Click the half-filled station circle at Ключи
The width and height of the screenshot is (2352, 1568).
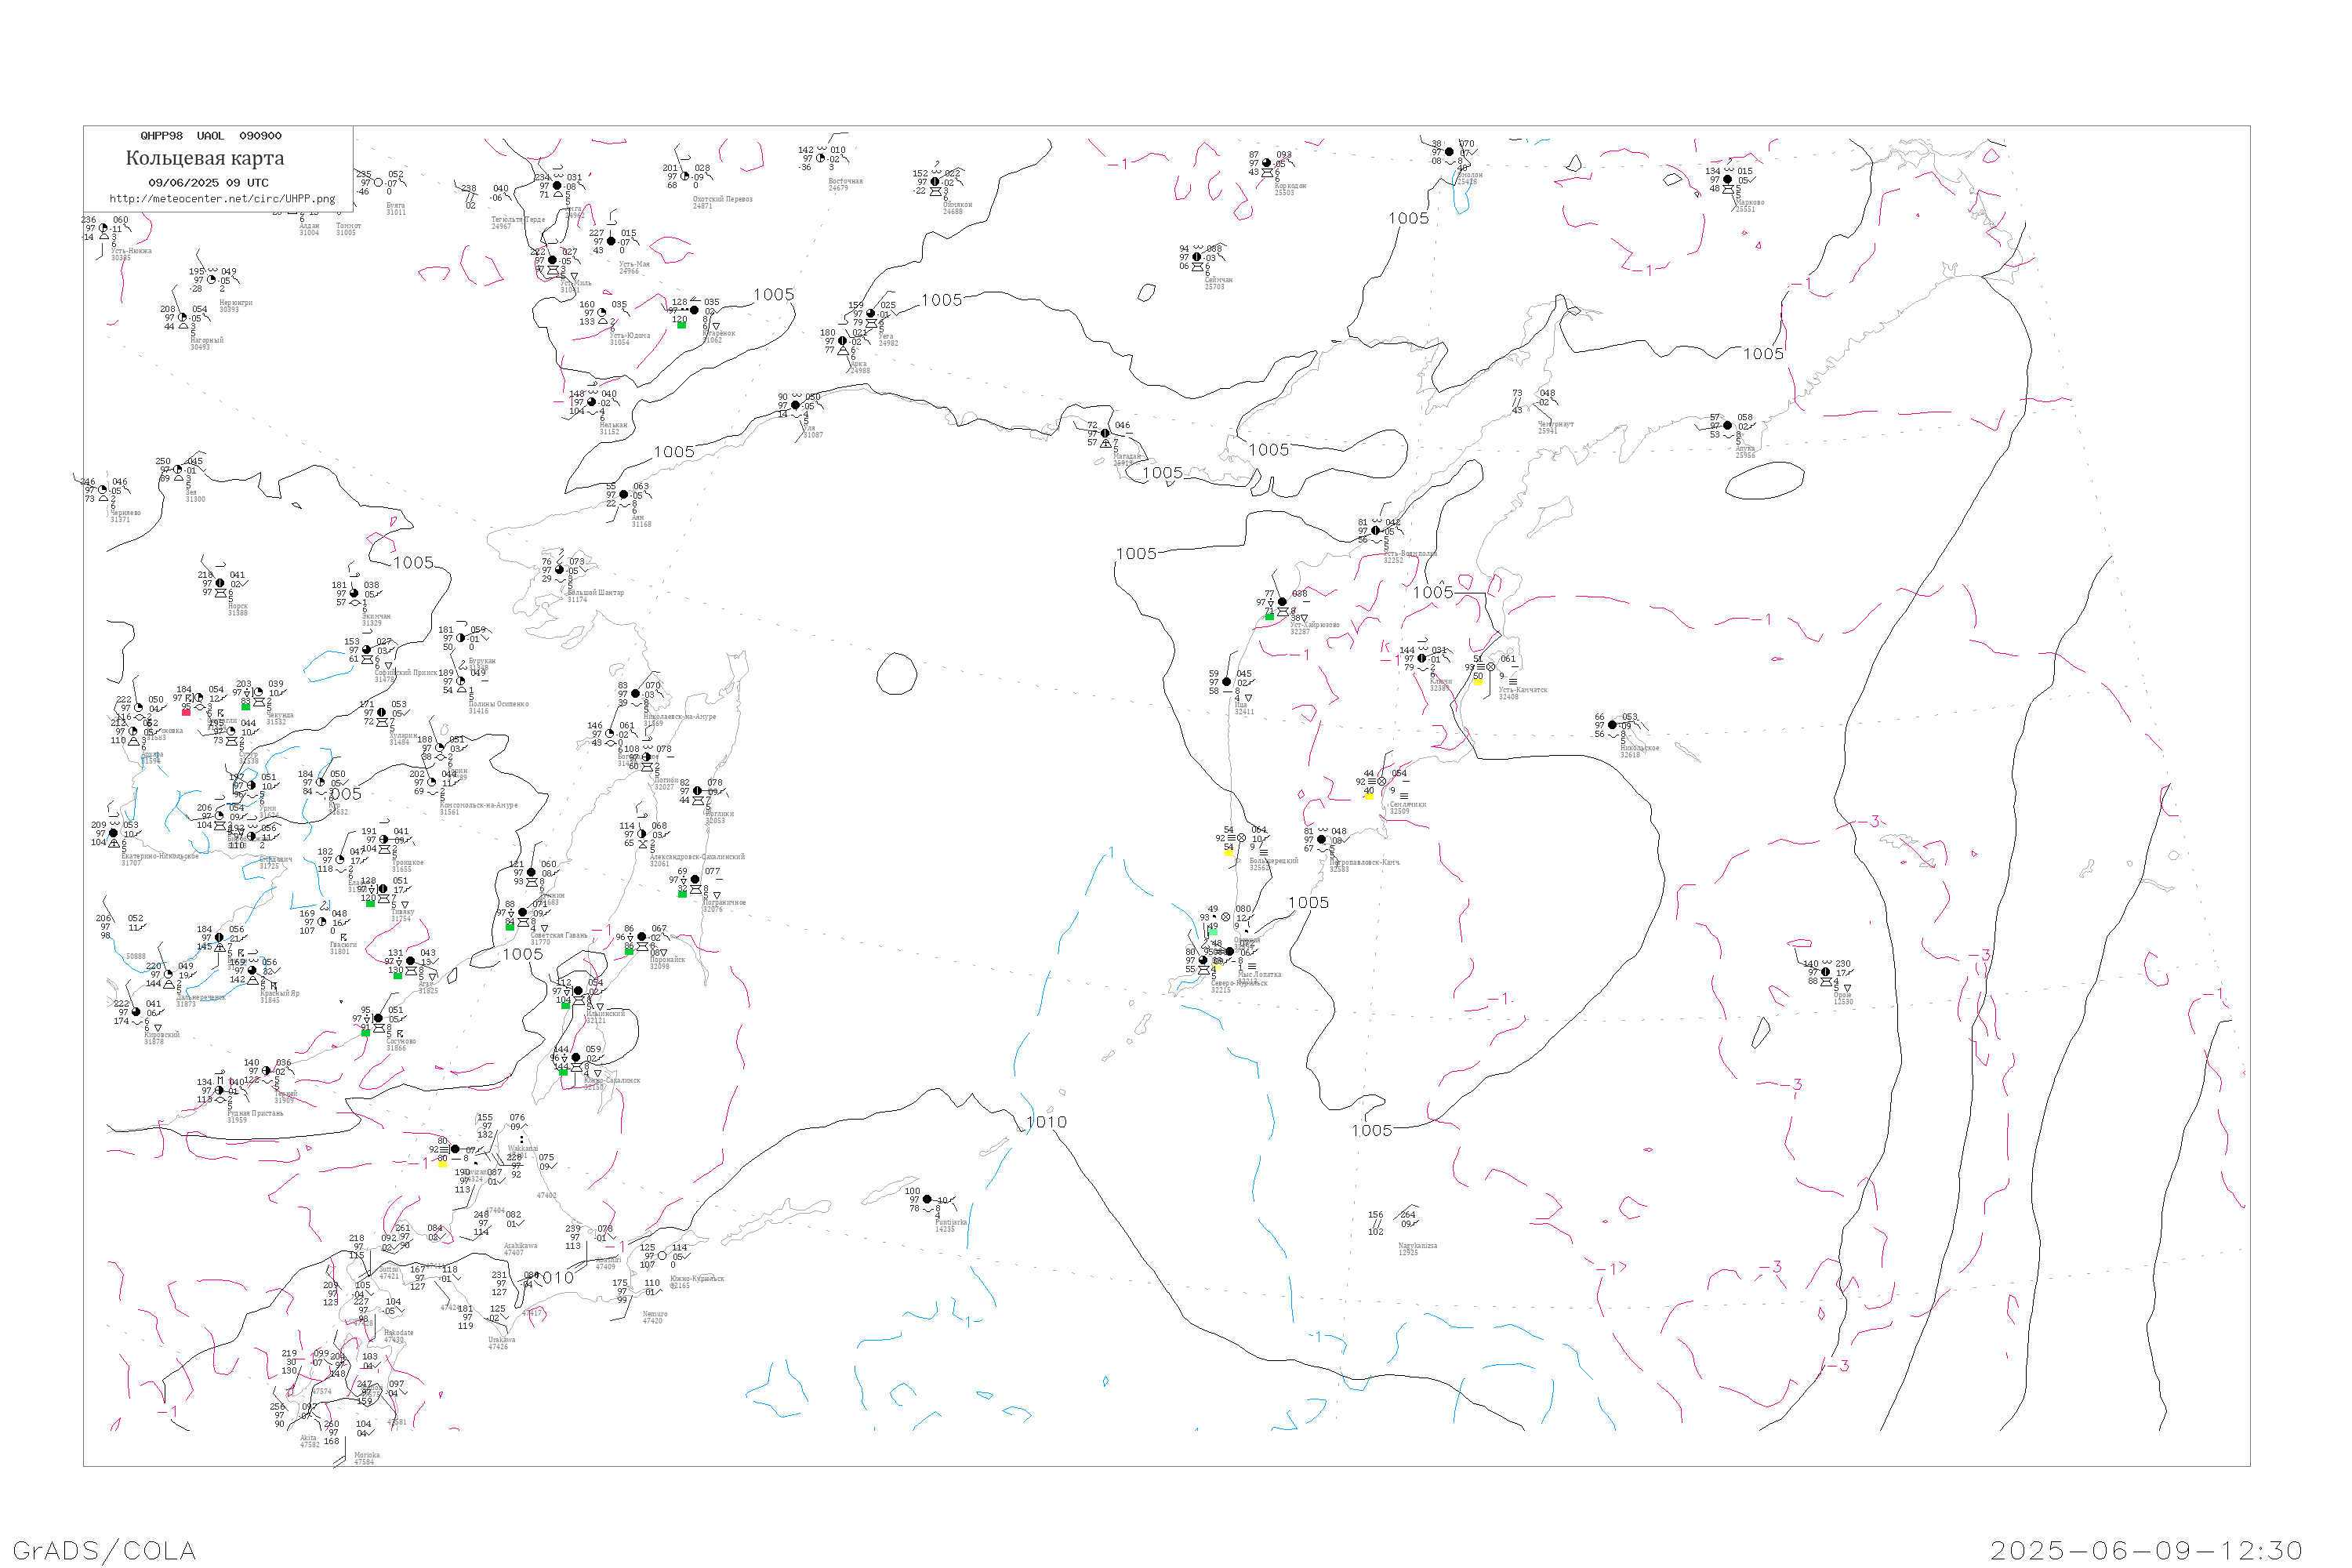(1422, 659)
